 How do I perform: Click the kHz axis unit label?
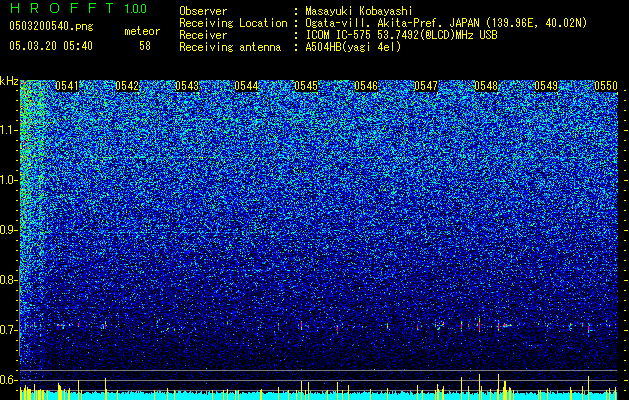coord(9,81)
